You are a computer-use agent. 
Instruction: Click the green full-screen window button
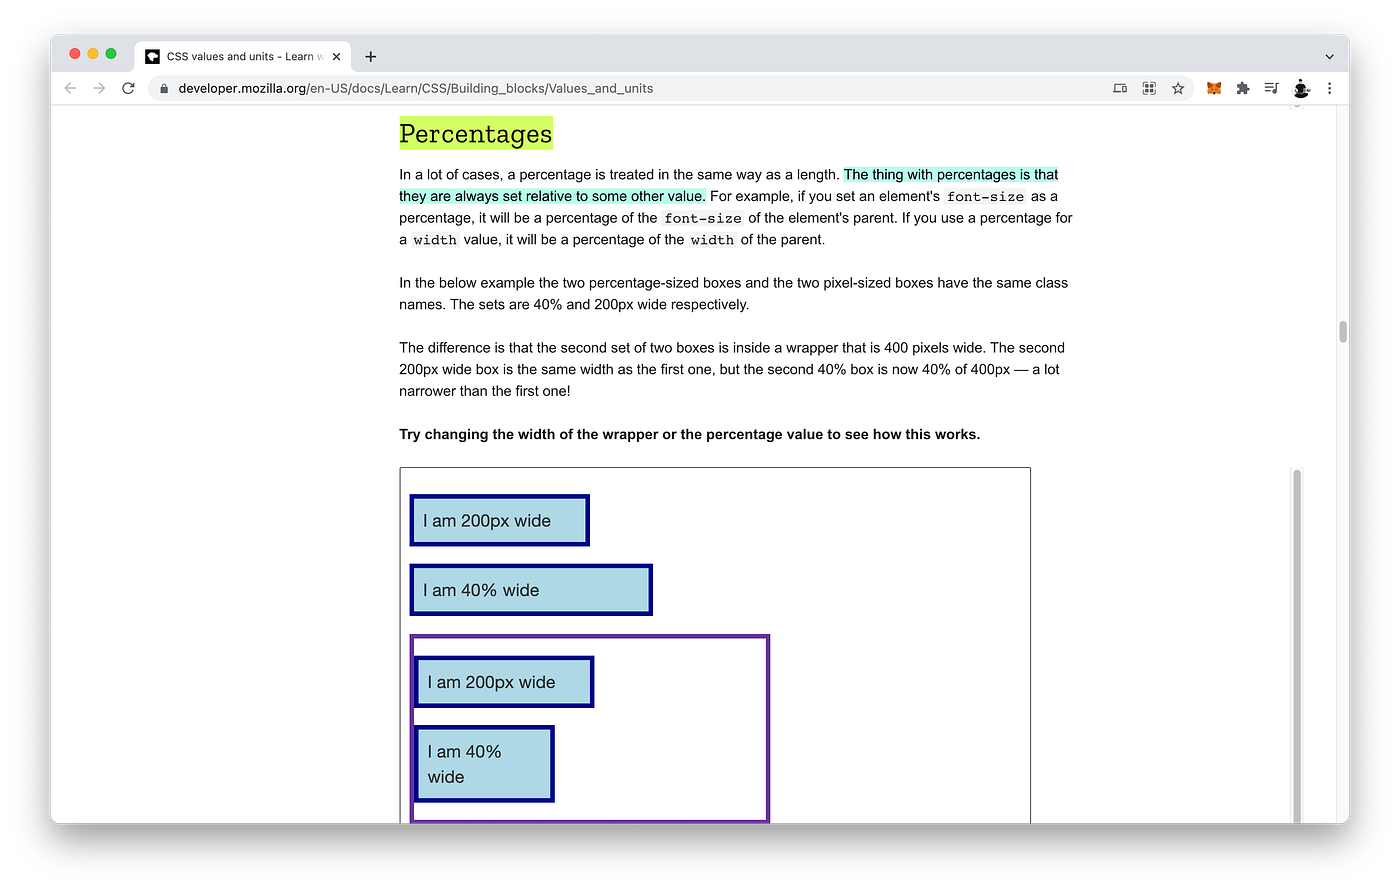(110, 53)
